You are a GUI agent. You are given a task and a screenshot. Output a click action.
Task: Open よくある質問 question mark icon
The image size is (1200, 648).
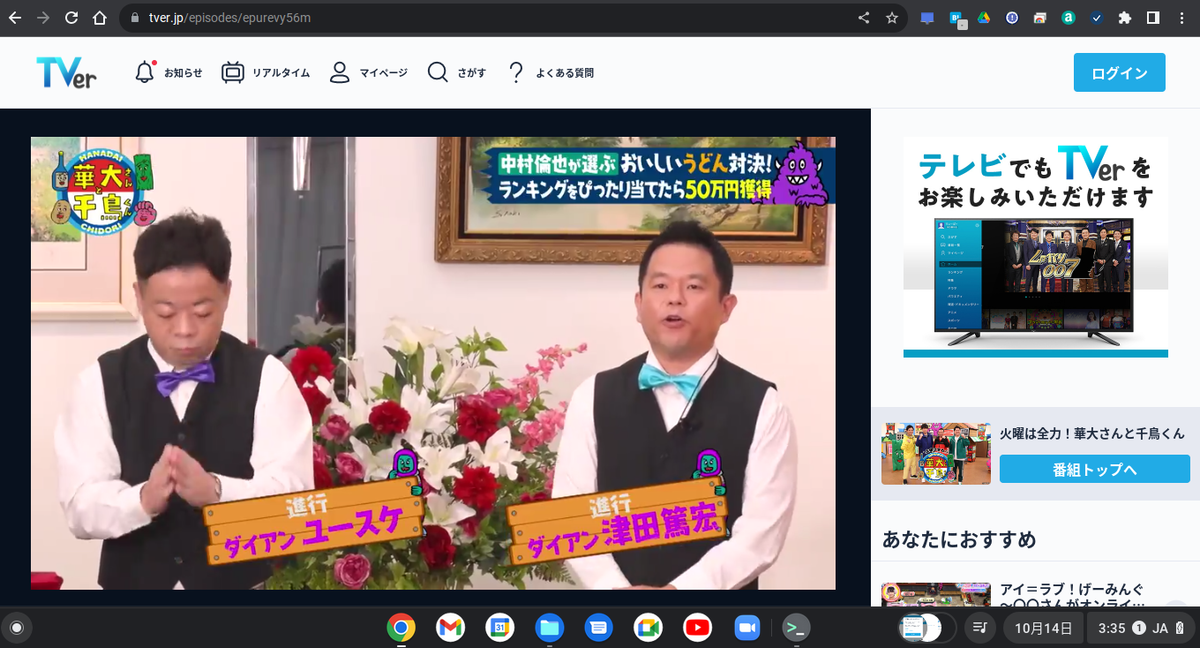click(516, 72)
